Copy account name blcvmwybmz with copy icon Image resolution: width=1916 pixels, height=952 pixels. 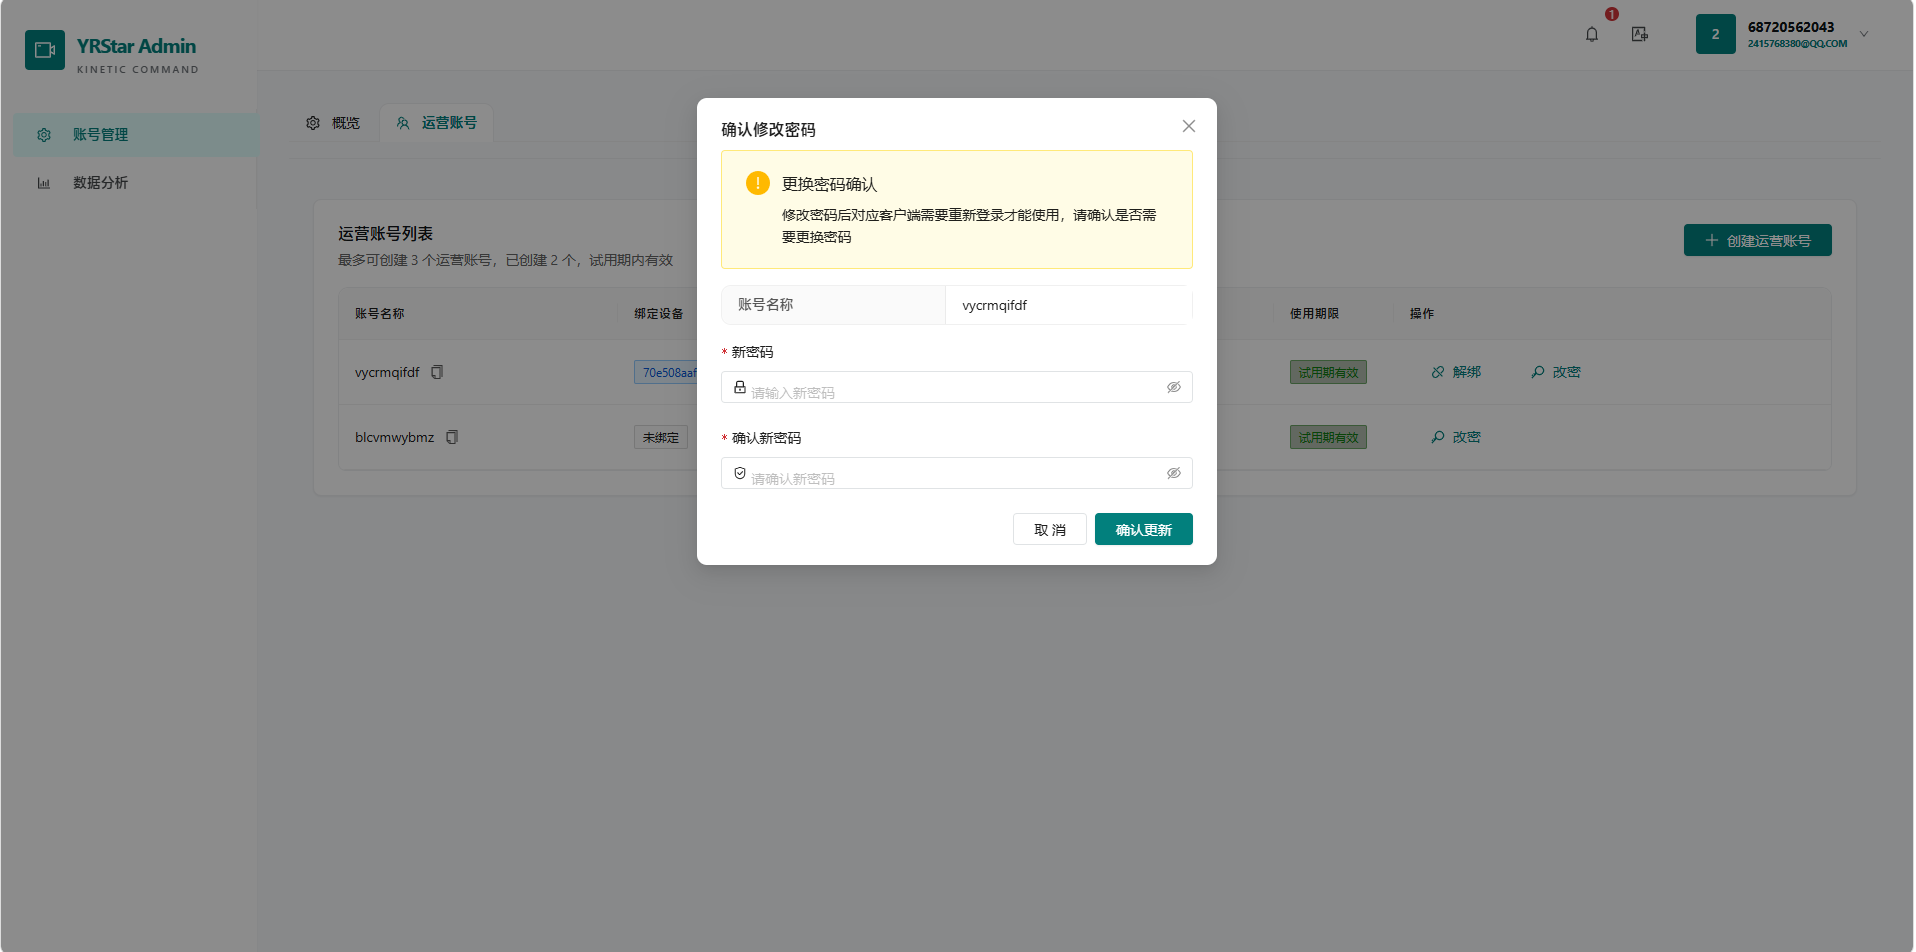coord(452,437)
